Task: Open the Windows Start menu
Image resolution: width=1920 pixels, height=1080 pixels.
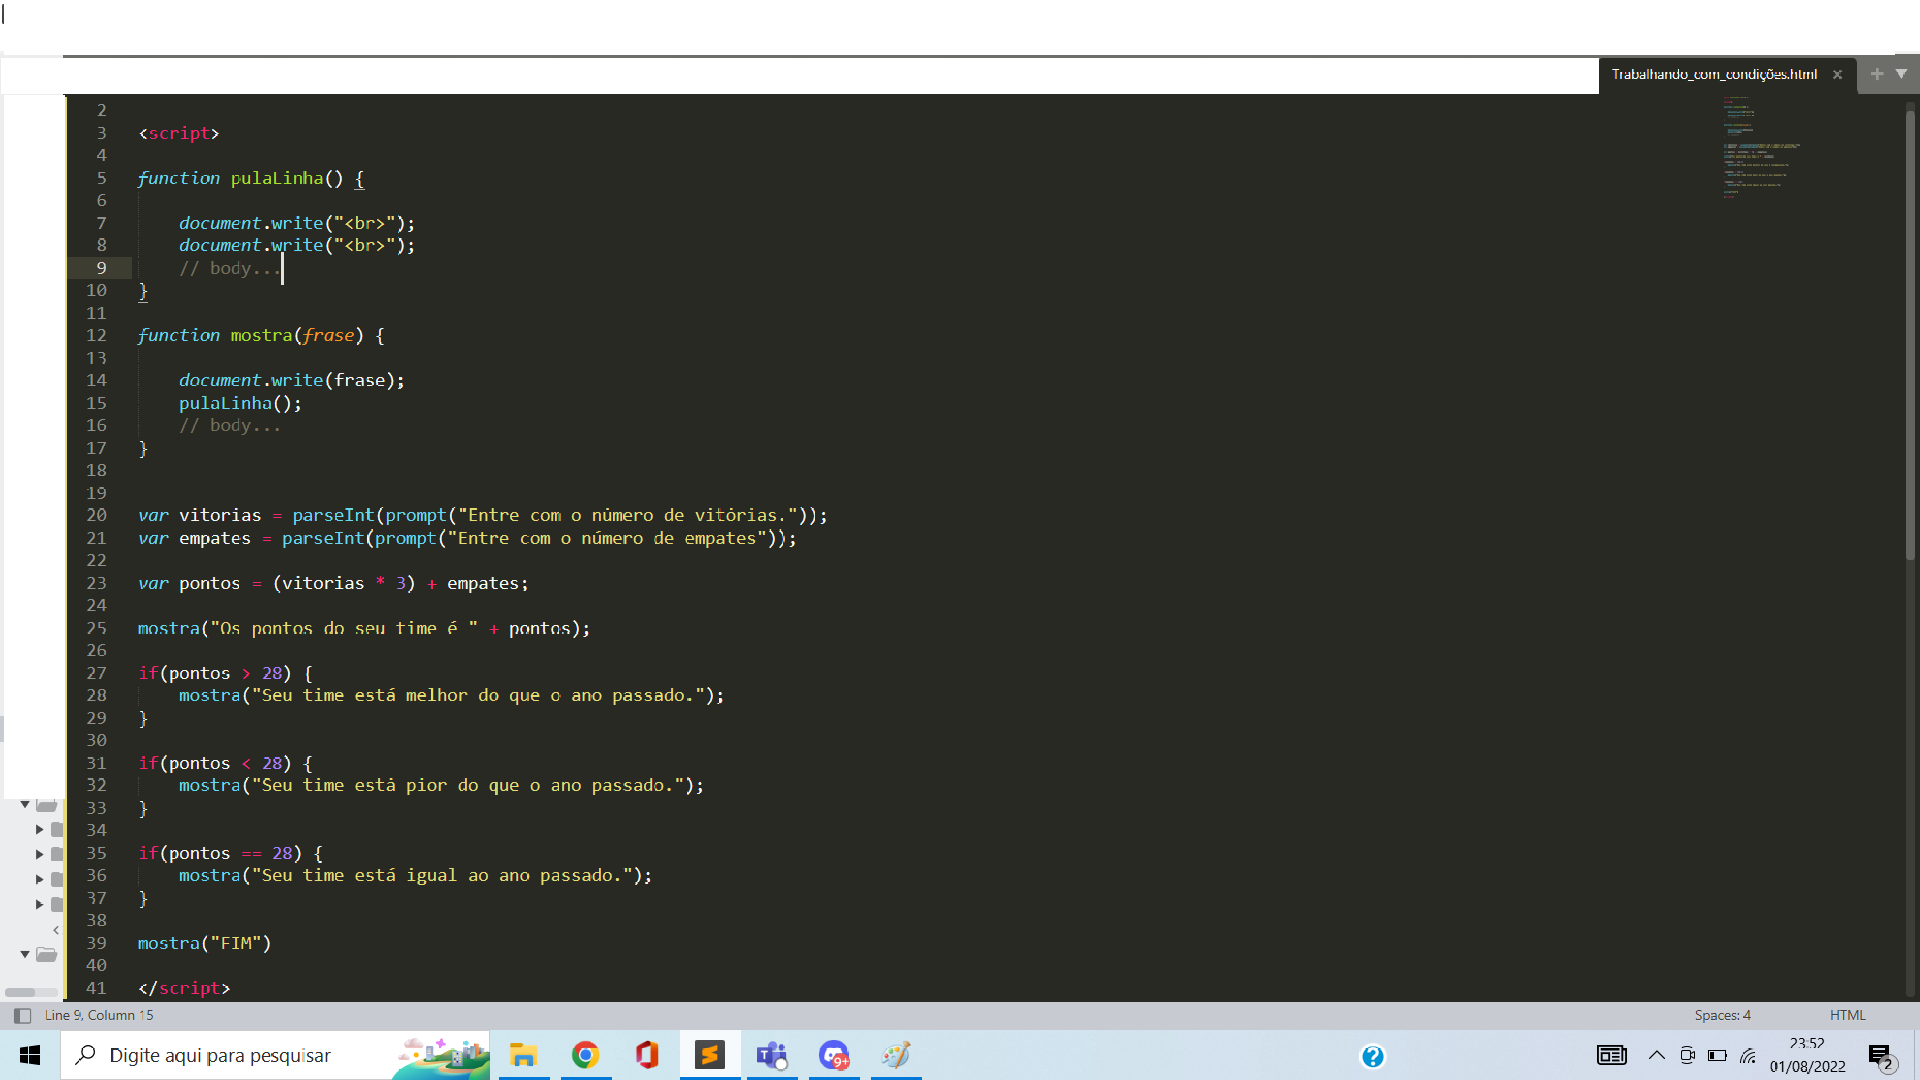Action: [x=30, y=1055]
